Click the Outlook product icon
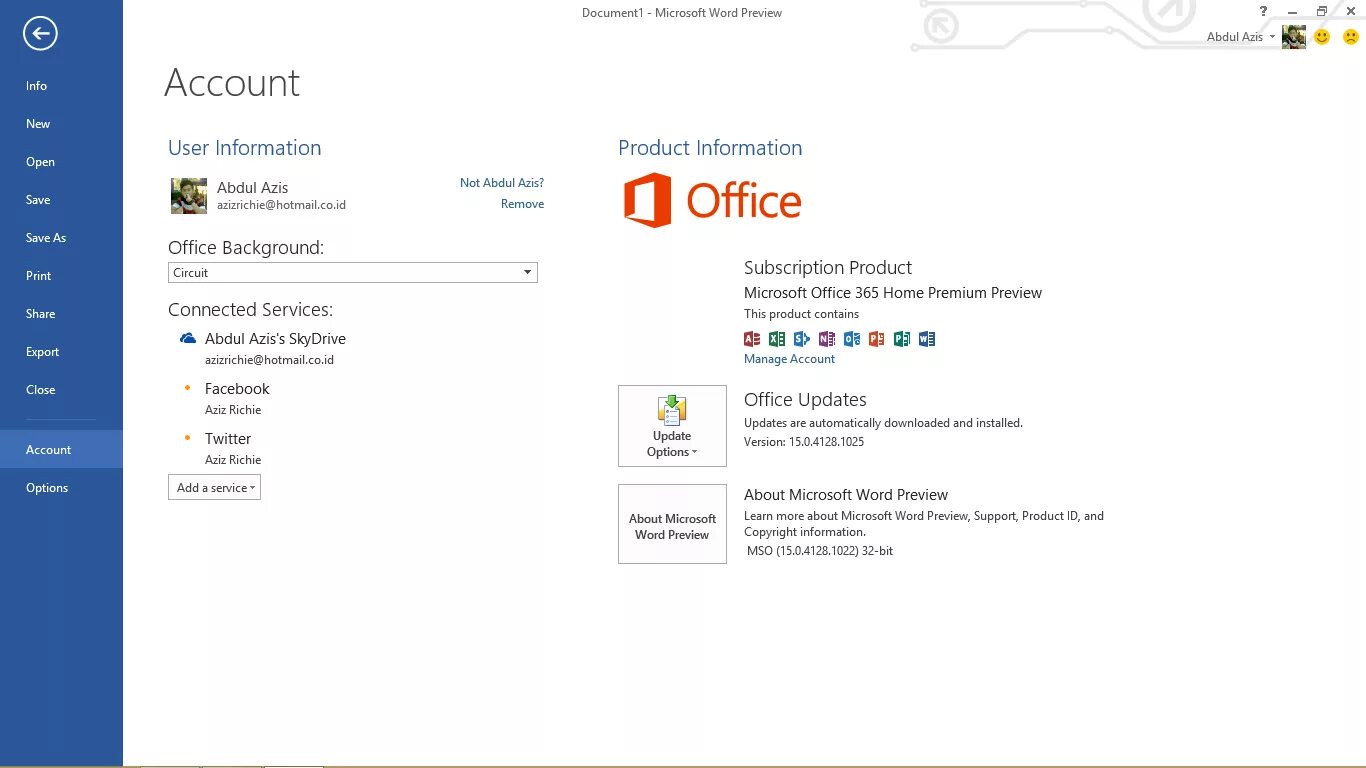This screenshot has height=768, width=1366. point(852,339)
